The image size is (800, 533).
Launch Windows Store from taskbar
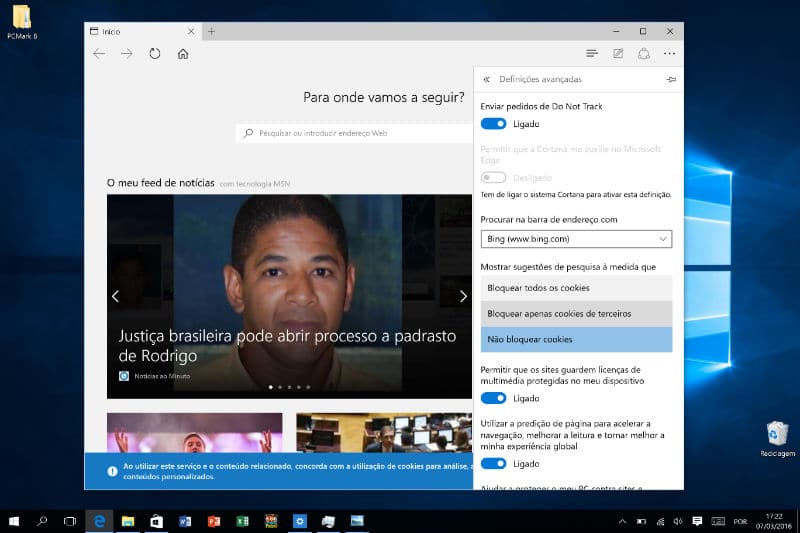(x=156, y=521)
